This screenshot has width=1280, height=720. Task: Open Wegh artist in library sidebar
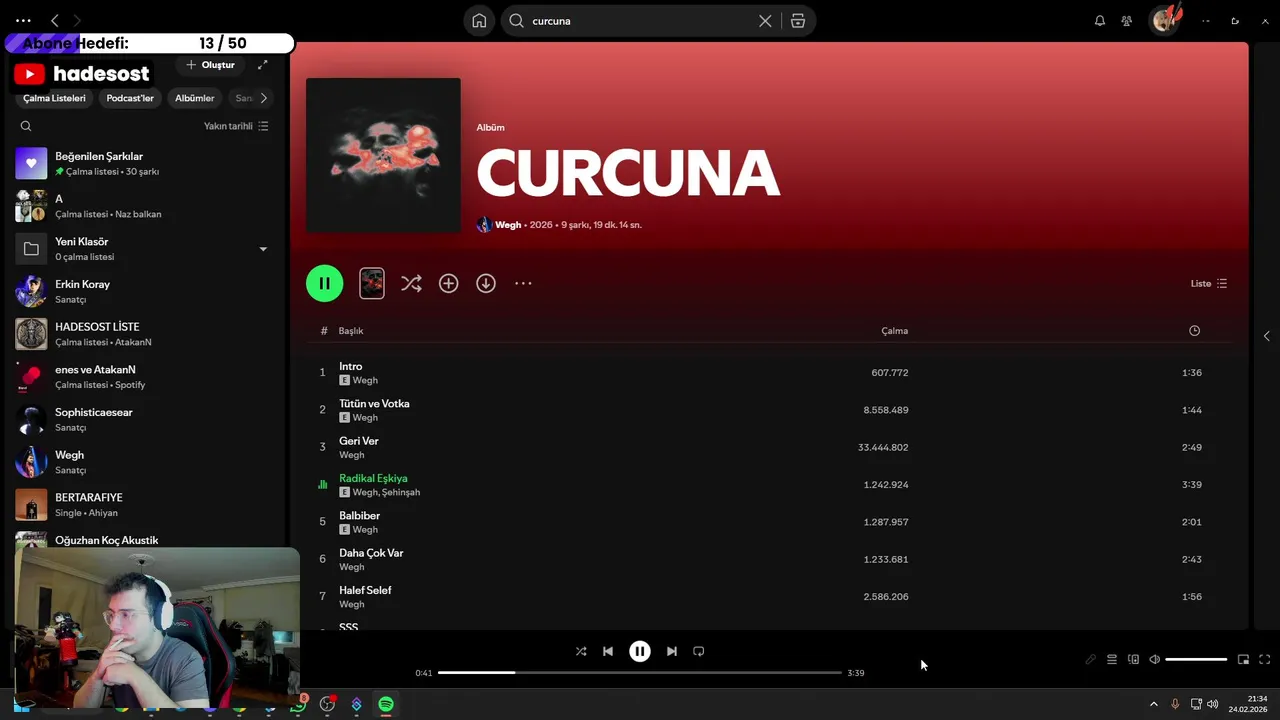[143, 462]
